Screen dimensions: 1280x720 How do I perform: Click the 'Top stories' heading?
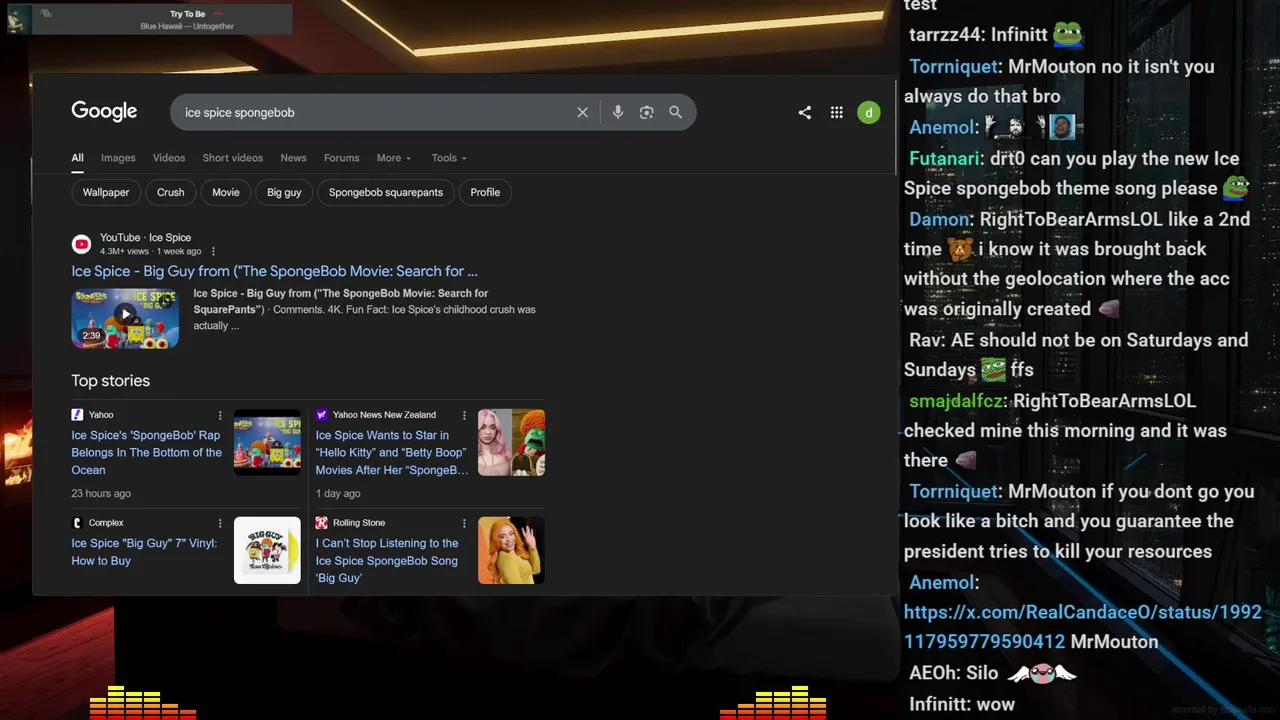(x=110, y=381)
